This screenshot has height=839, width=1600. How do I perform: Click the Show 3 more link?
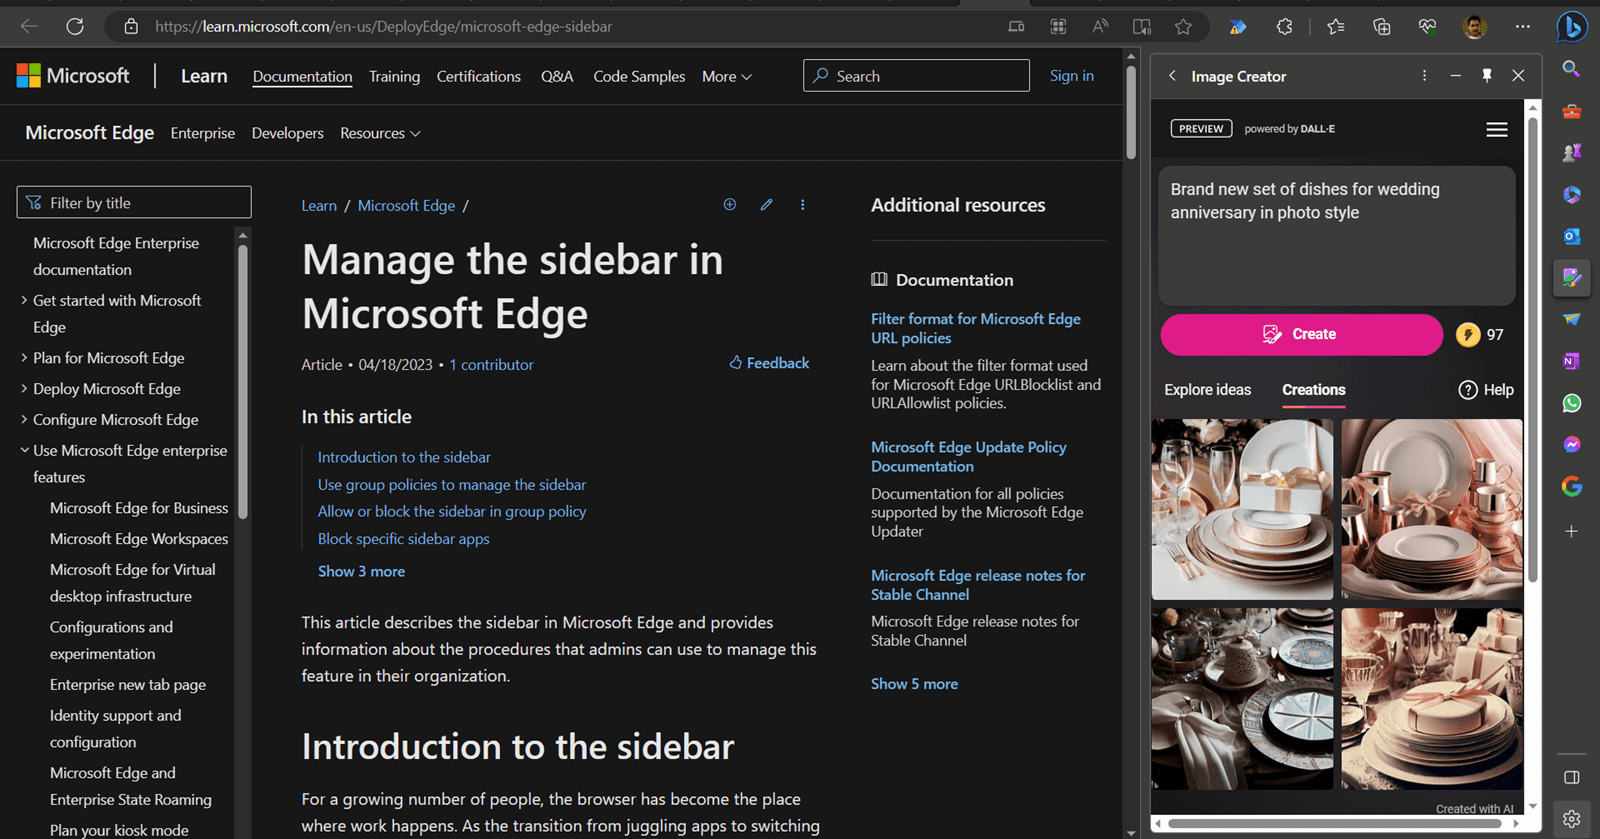[361, 572]
